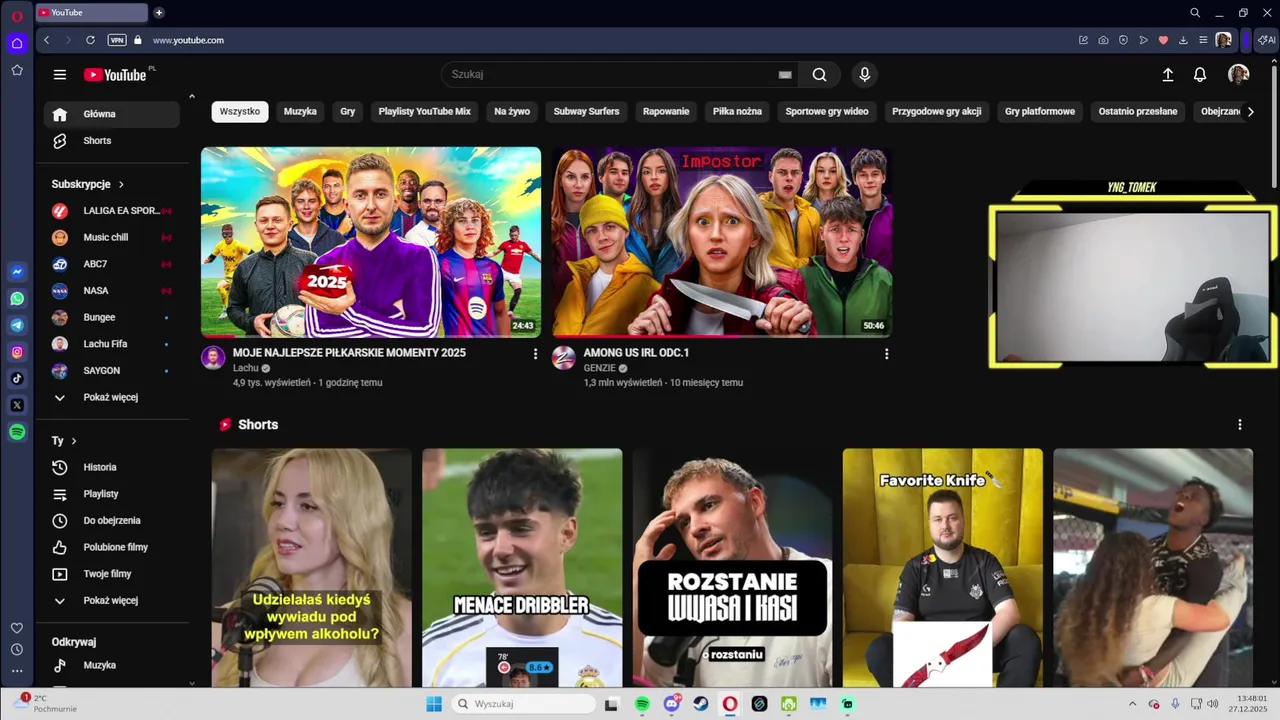The width and height of the screenshot is (1280, 720).
Task: Open Messenger in the Opera sidebar
Action: tap(17, 272)
